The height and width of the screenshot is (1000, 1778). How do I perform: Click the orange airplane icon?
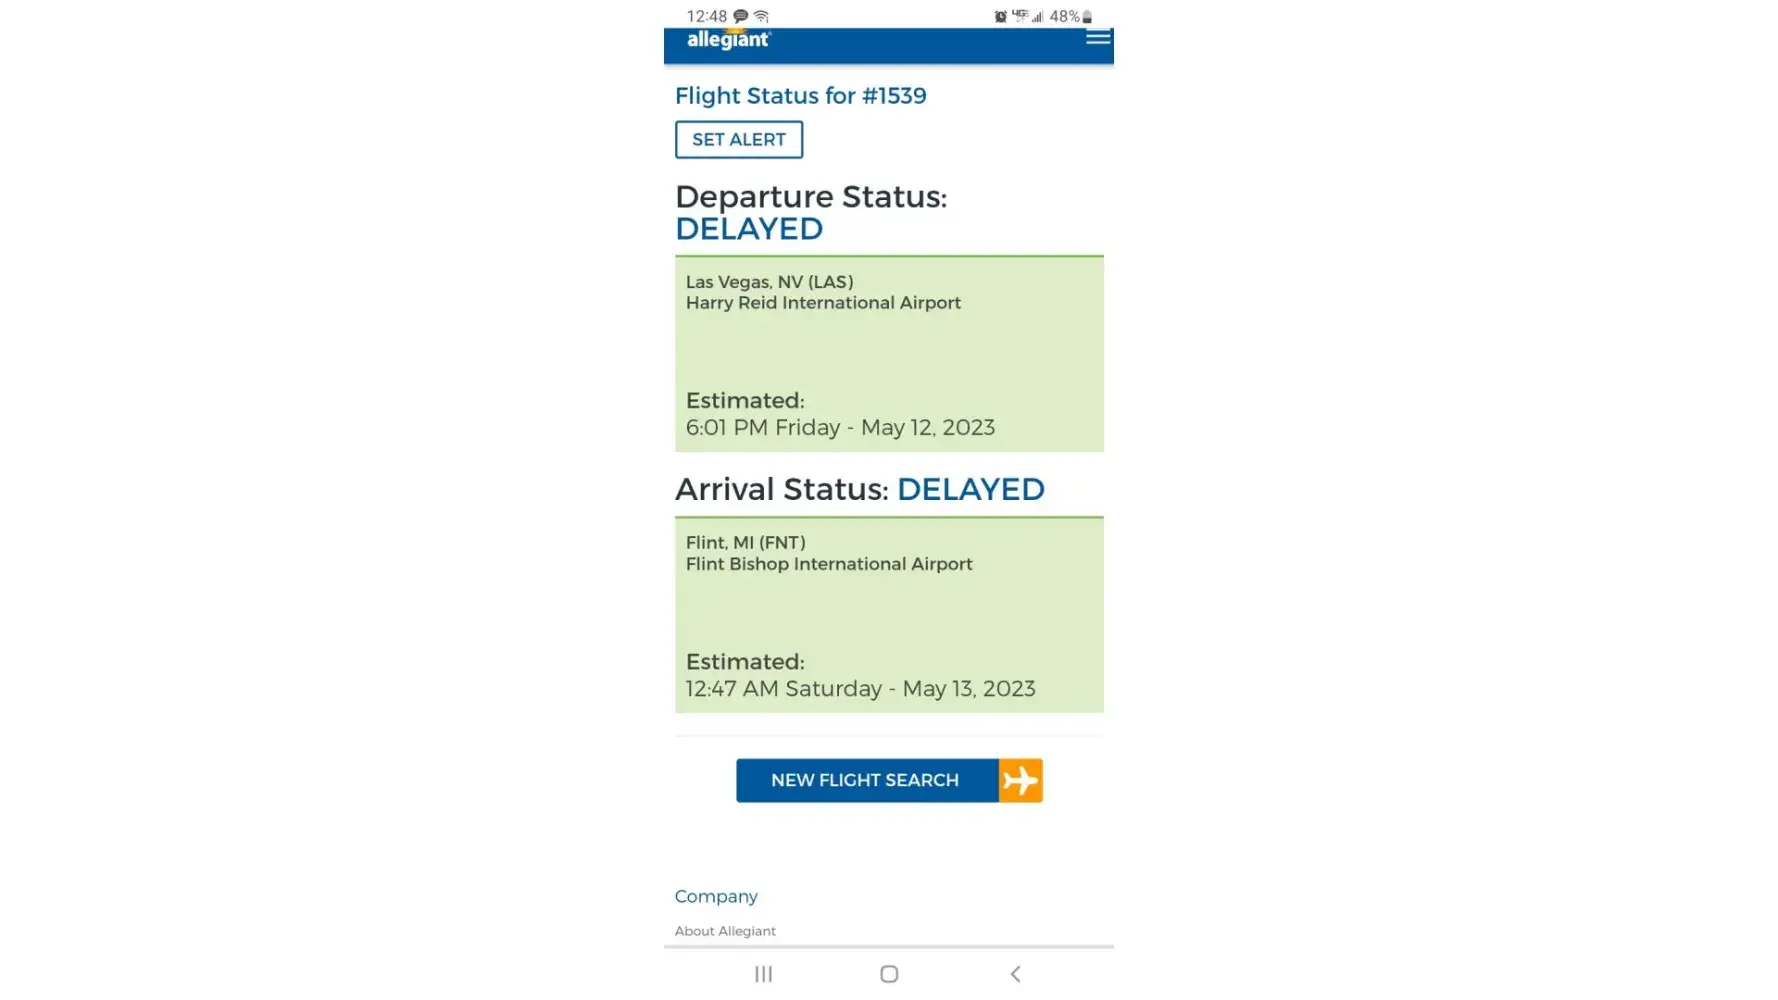(1020, 780)
